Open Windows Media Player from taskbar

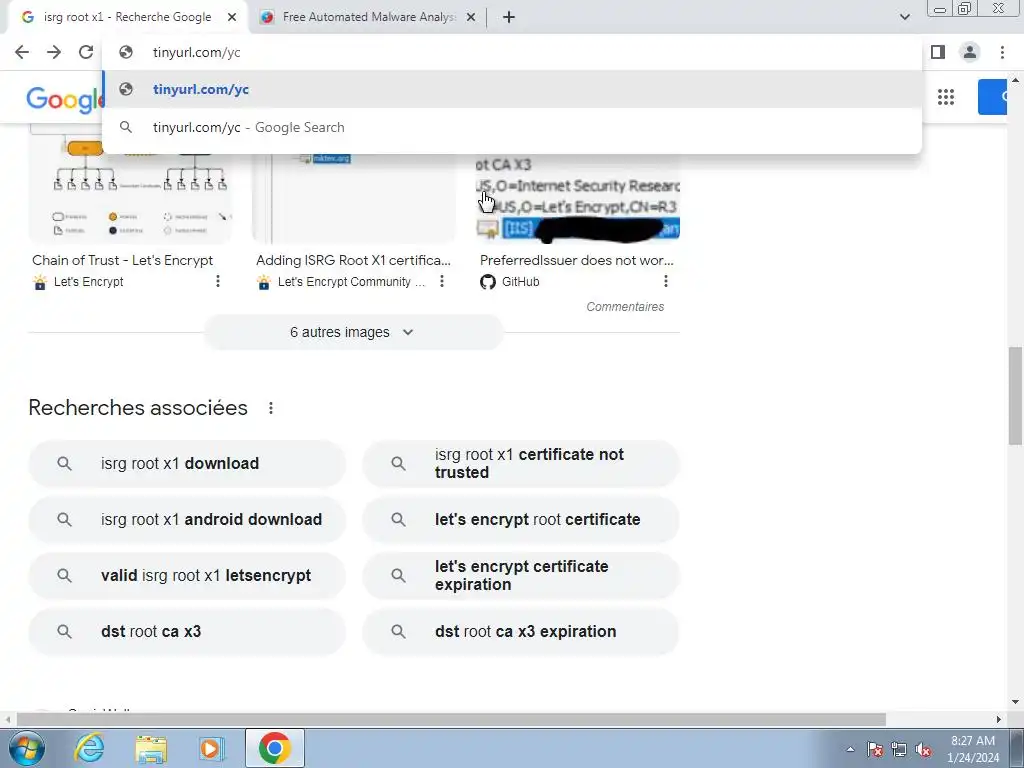(x=212, y=748)
